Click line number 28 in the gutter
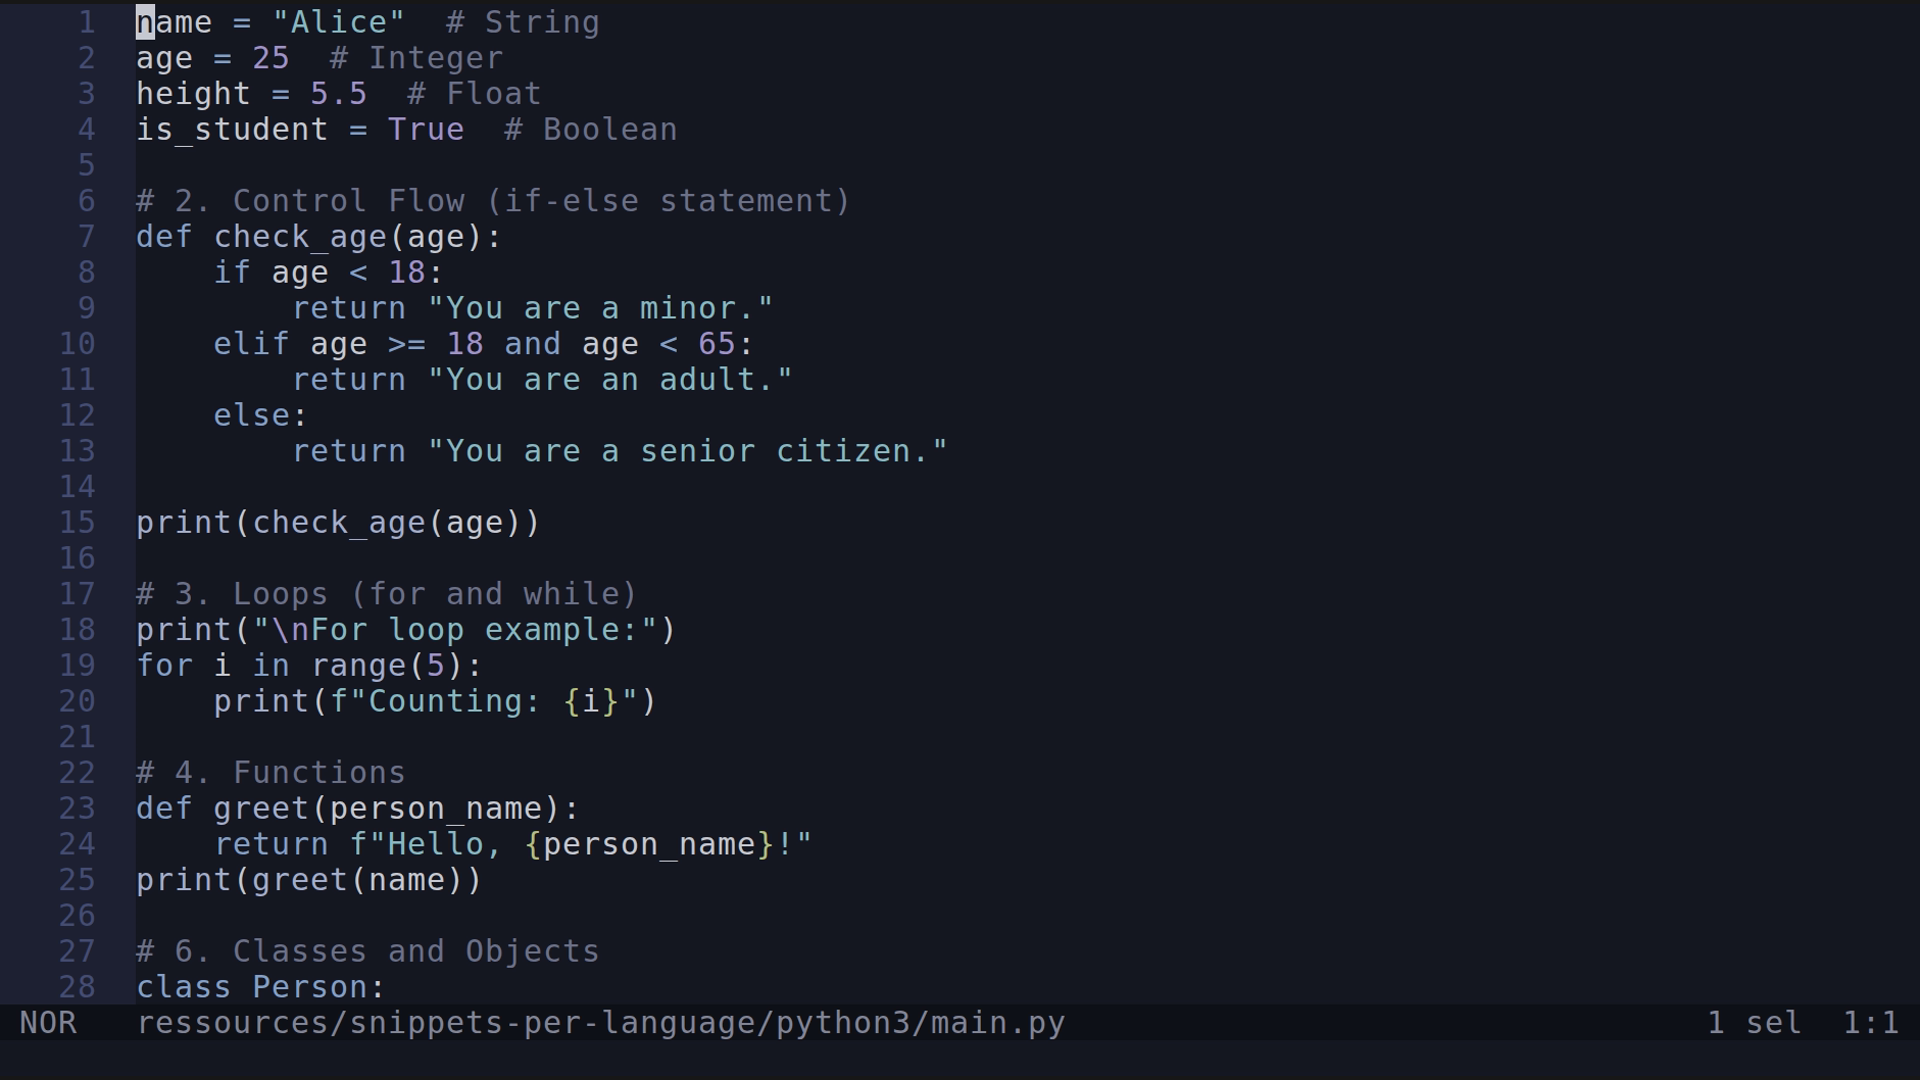Viewport: 1920px width, 1080px height. pos(78,987)
